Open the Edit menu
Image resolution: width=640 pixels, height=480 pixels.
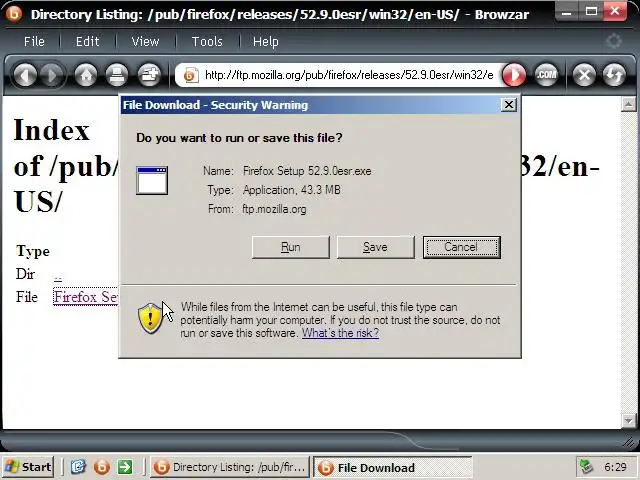pyautogui.click(x=87, y=42)
